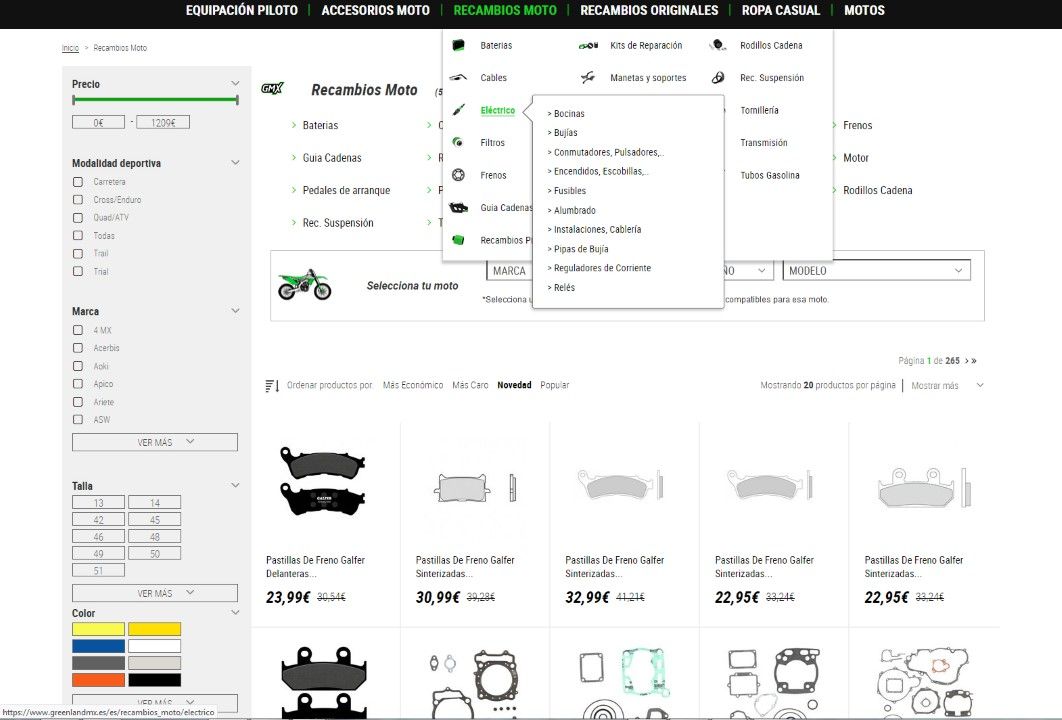Select size 42 in Talla filter
The height and width of the screenshot is (720, 1062).
98,520
